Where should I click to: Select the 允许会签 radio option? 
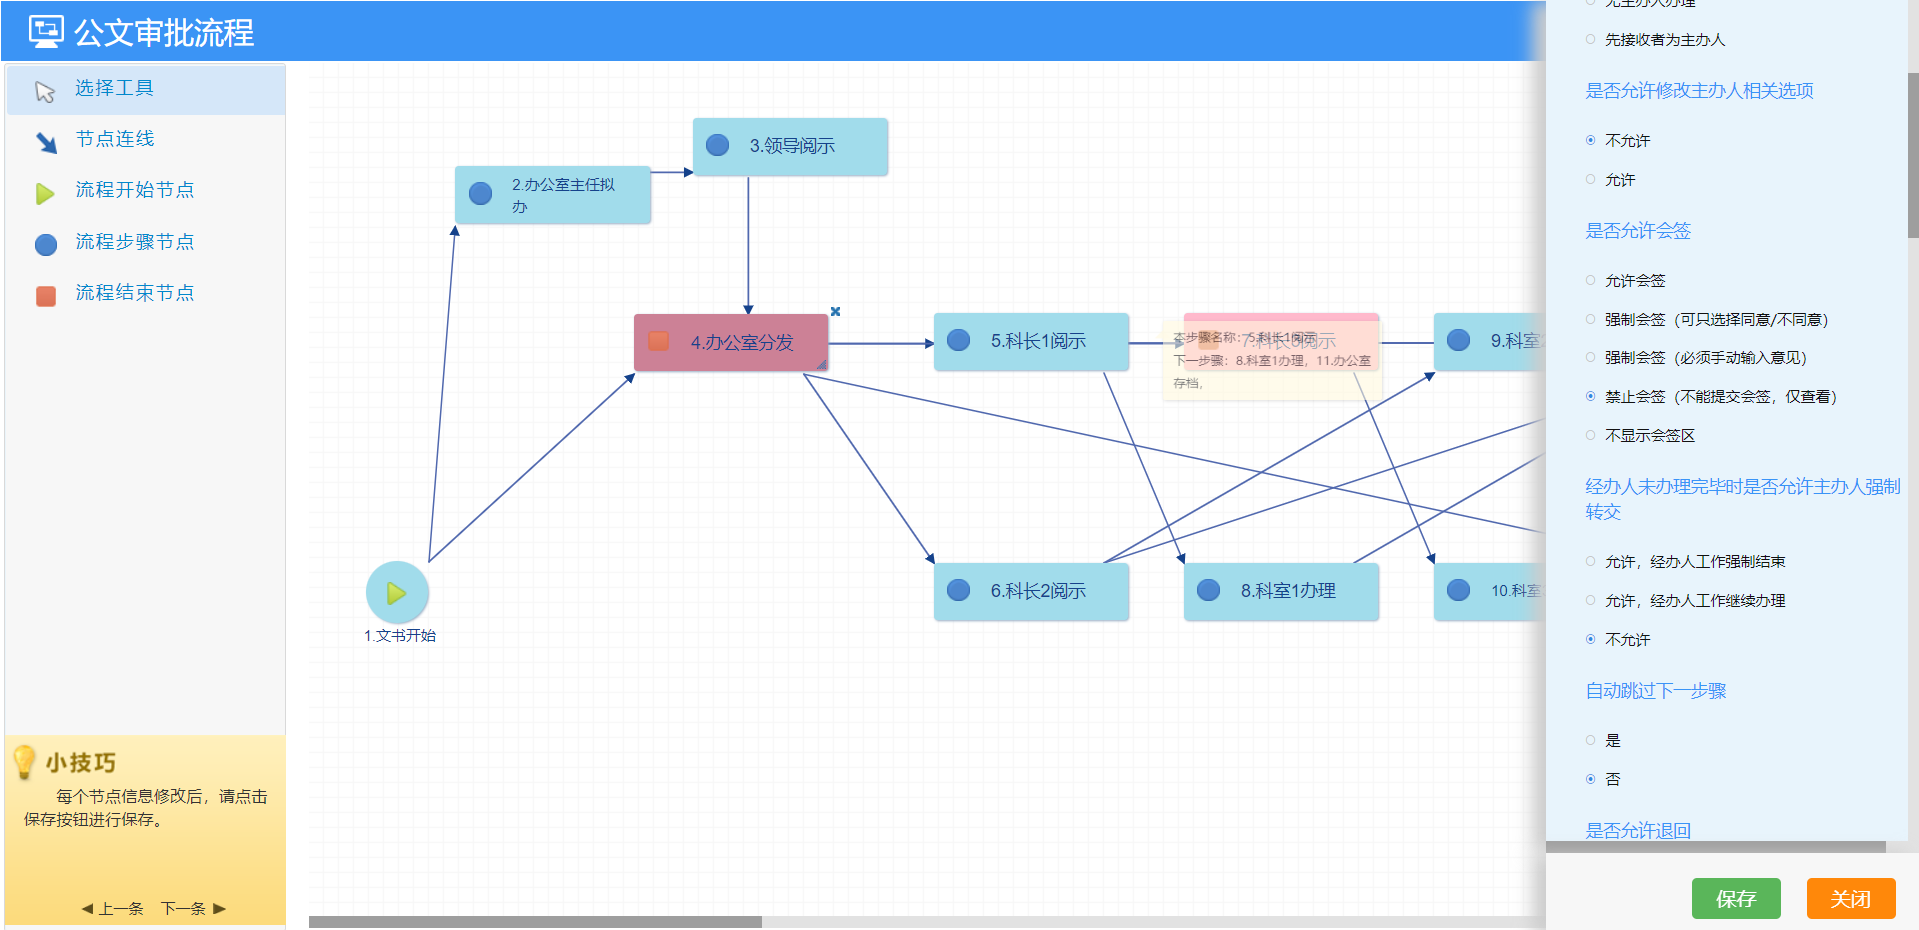pos(1590,280)
